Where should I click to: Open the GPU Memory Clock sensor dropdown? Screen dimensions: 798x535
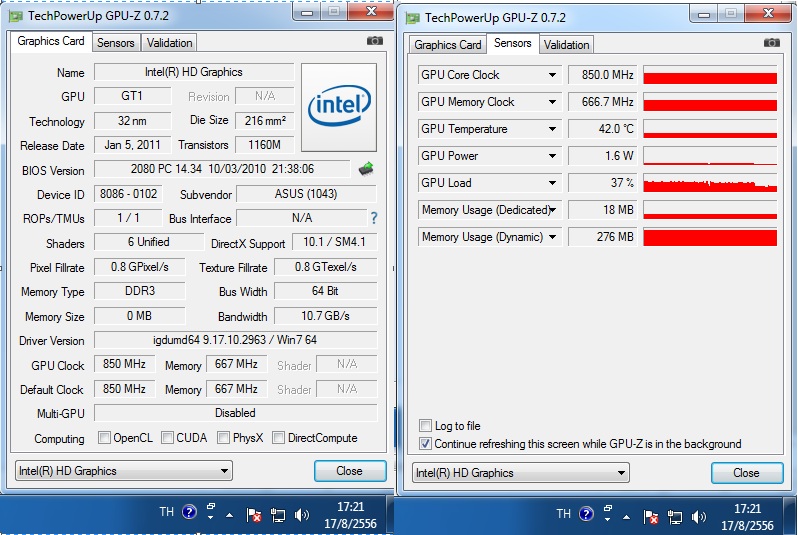click(x=552, y=102)
